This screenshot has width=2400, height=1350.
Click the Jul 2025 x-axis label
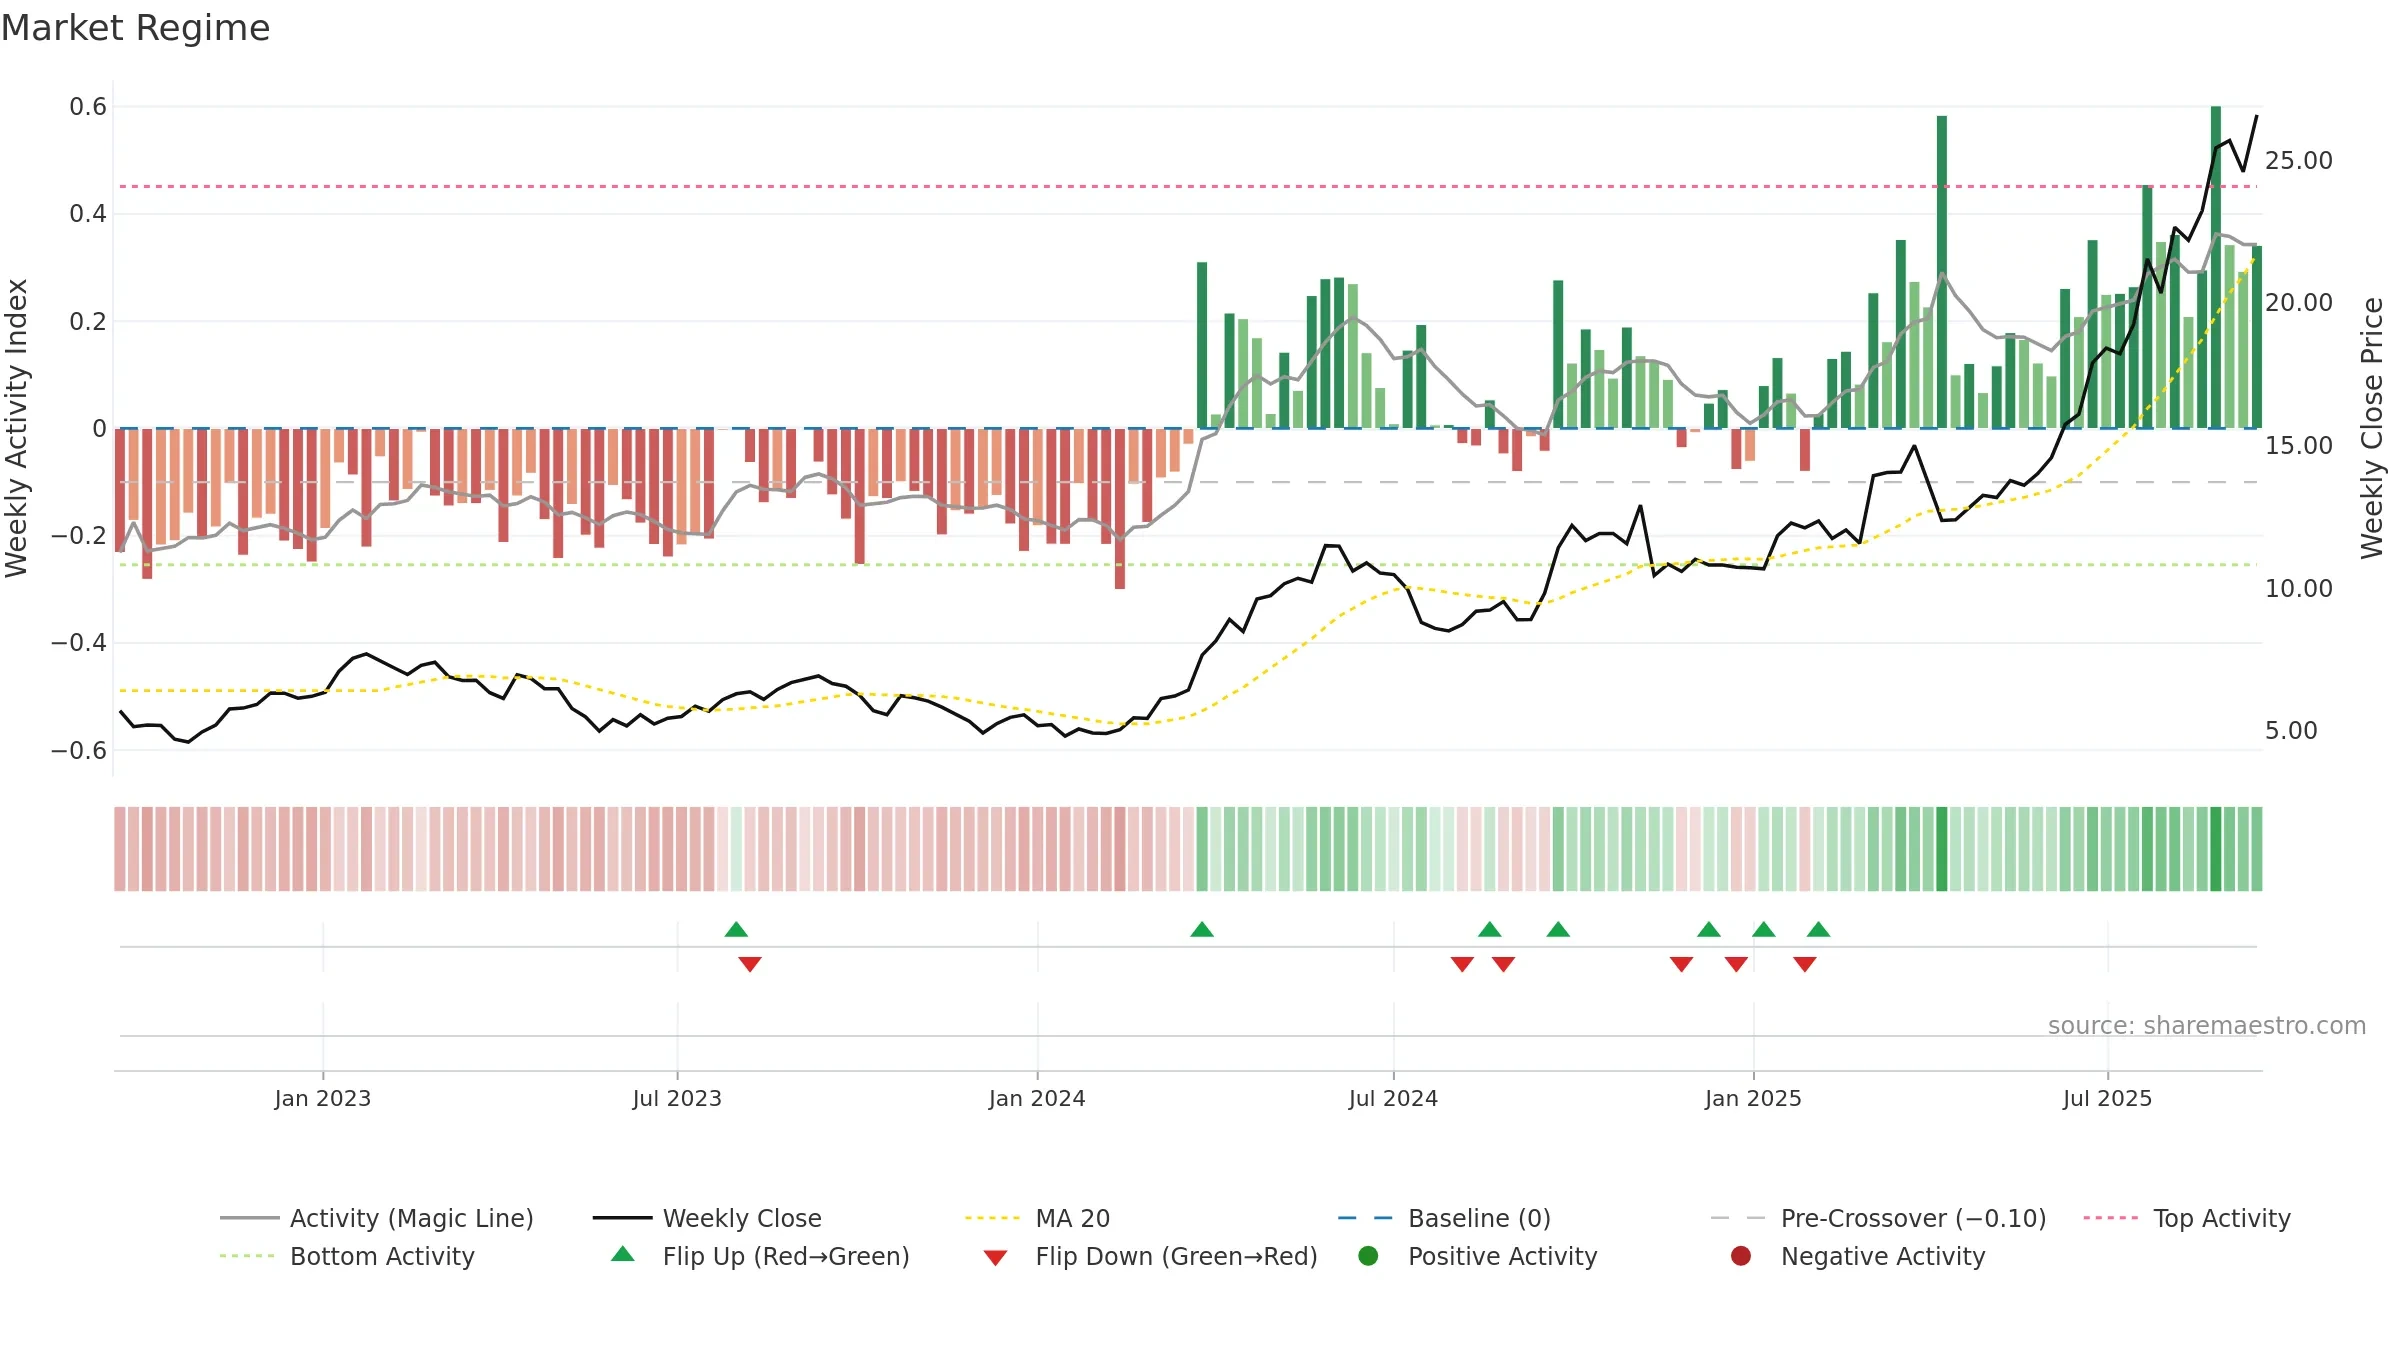(2107, 1098)
